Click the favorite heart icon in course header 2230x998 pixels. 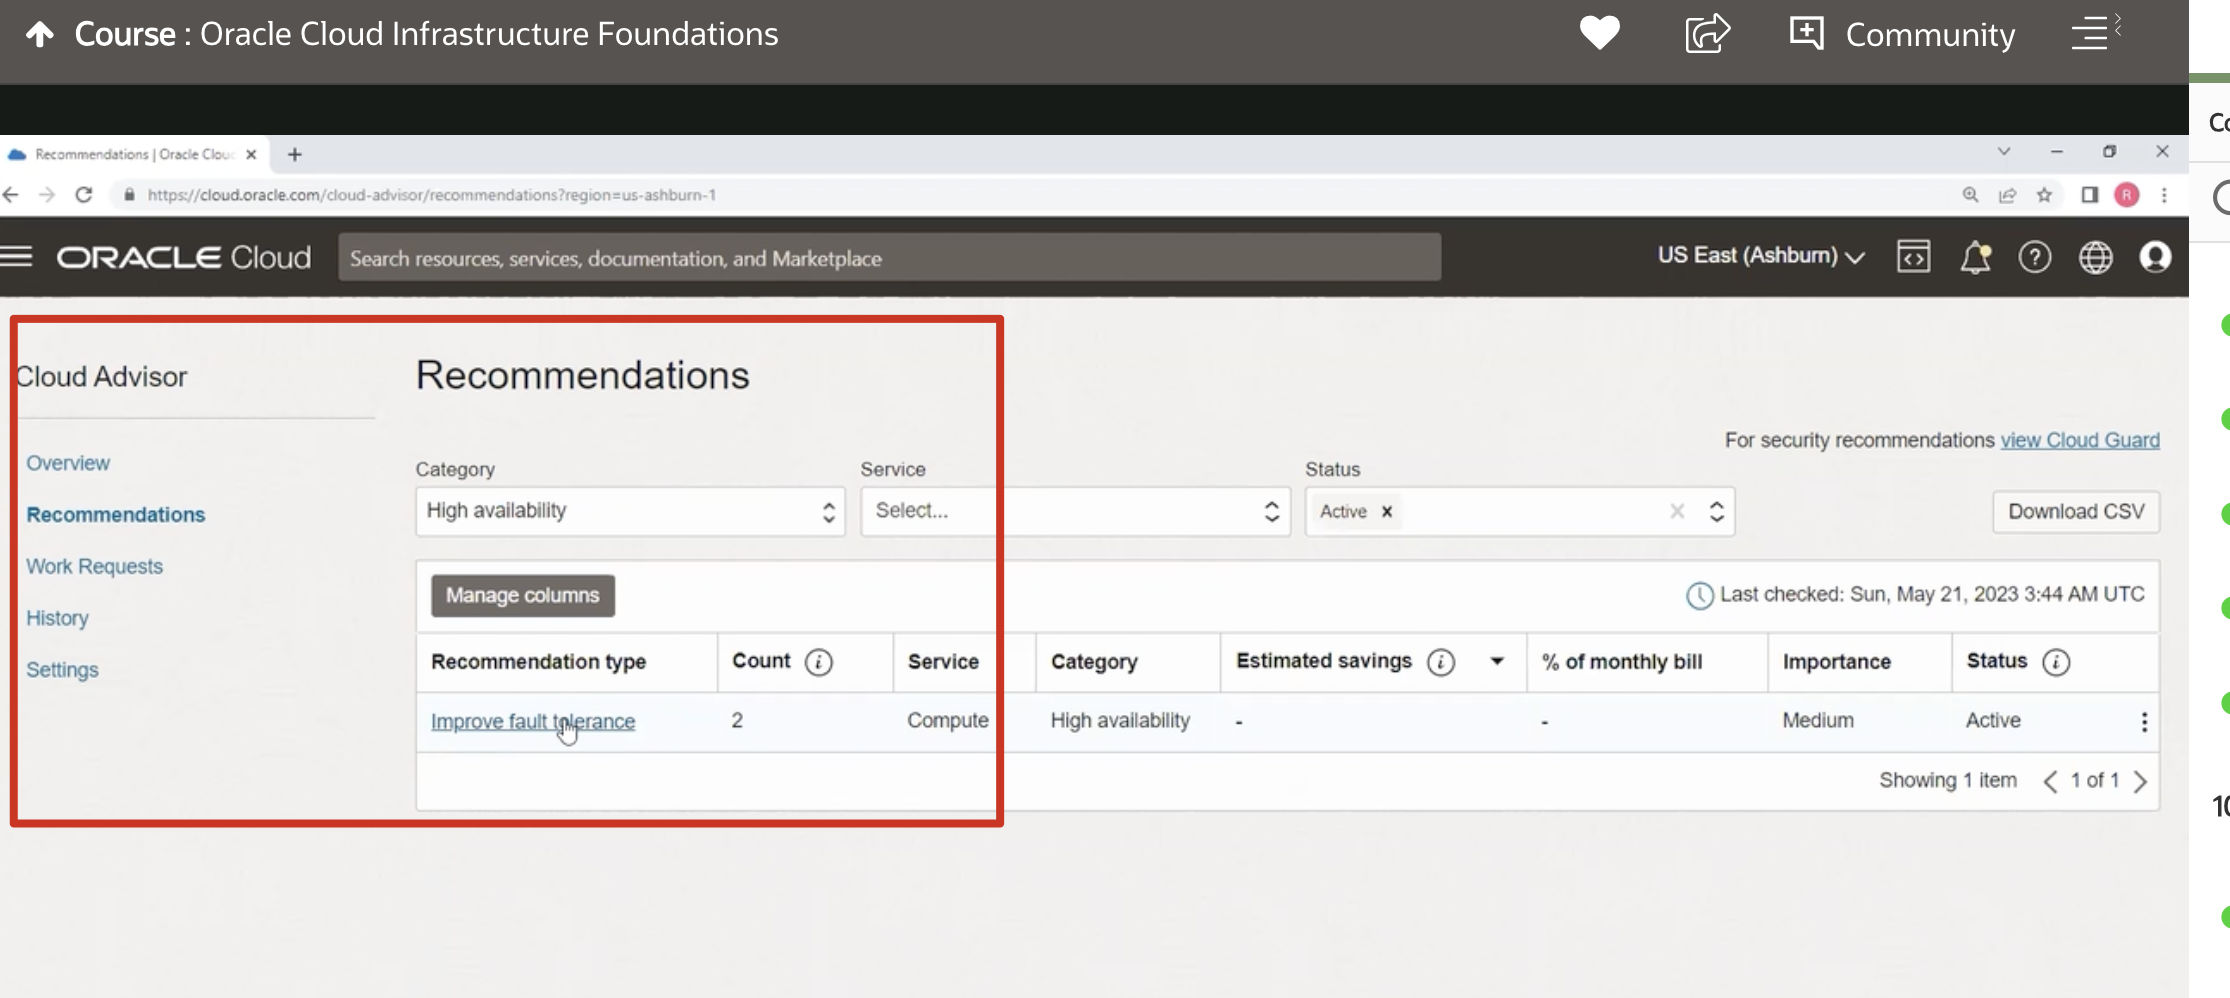click(x=1599, y=34)
